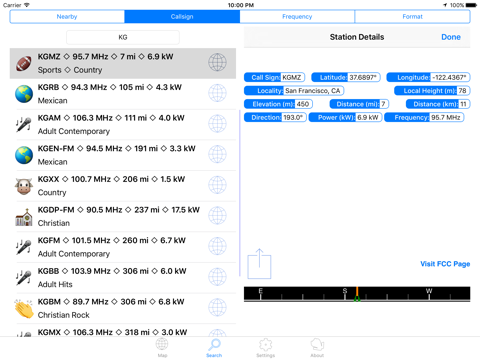Open web globe for KGAM row
The image size is (480, 360).
coord(217,124)
